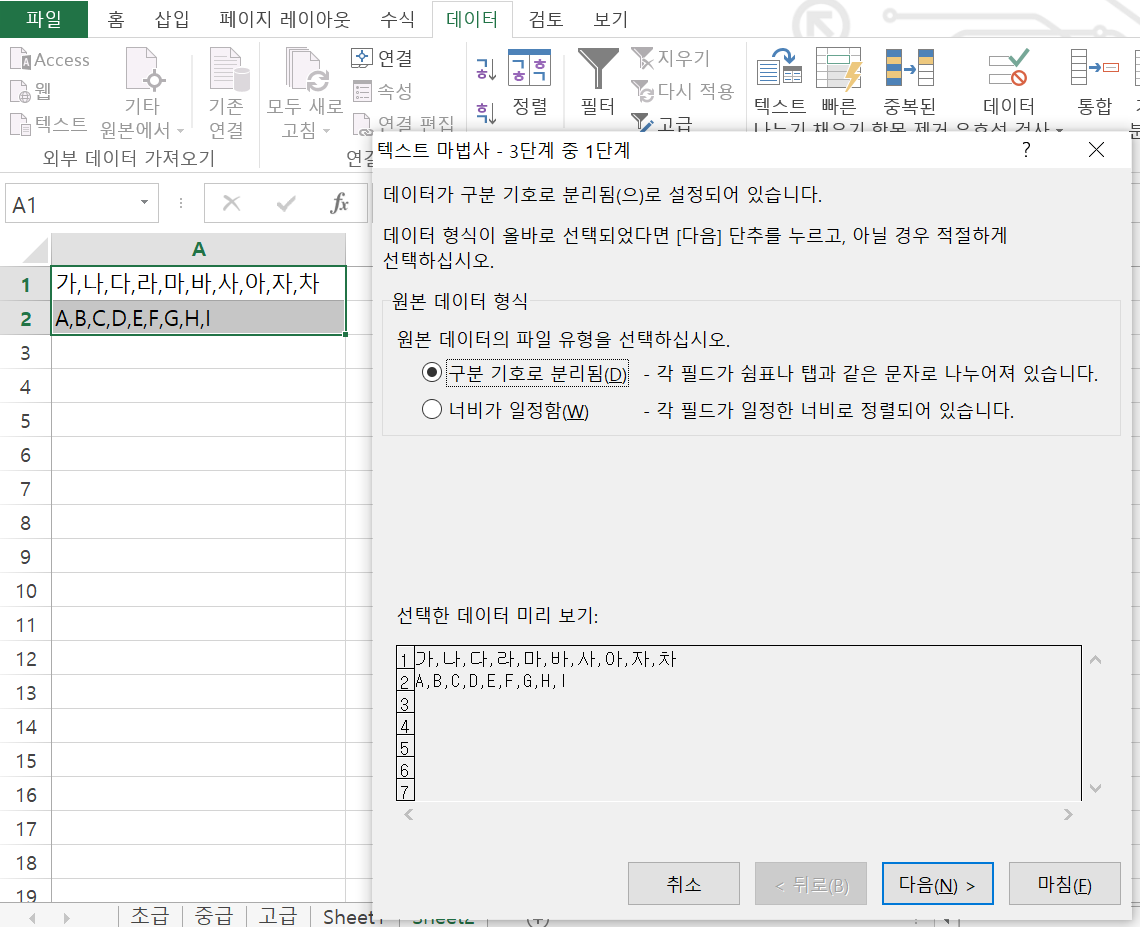Click the 취소 cancel button

[683, 884]
